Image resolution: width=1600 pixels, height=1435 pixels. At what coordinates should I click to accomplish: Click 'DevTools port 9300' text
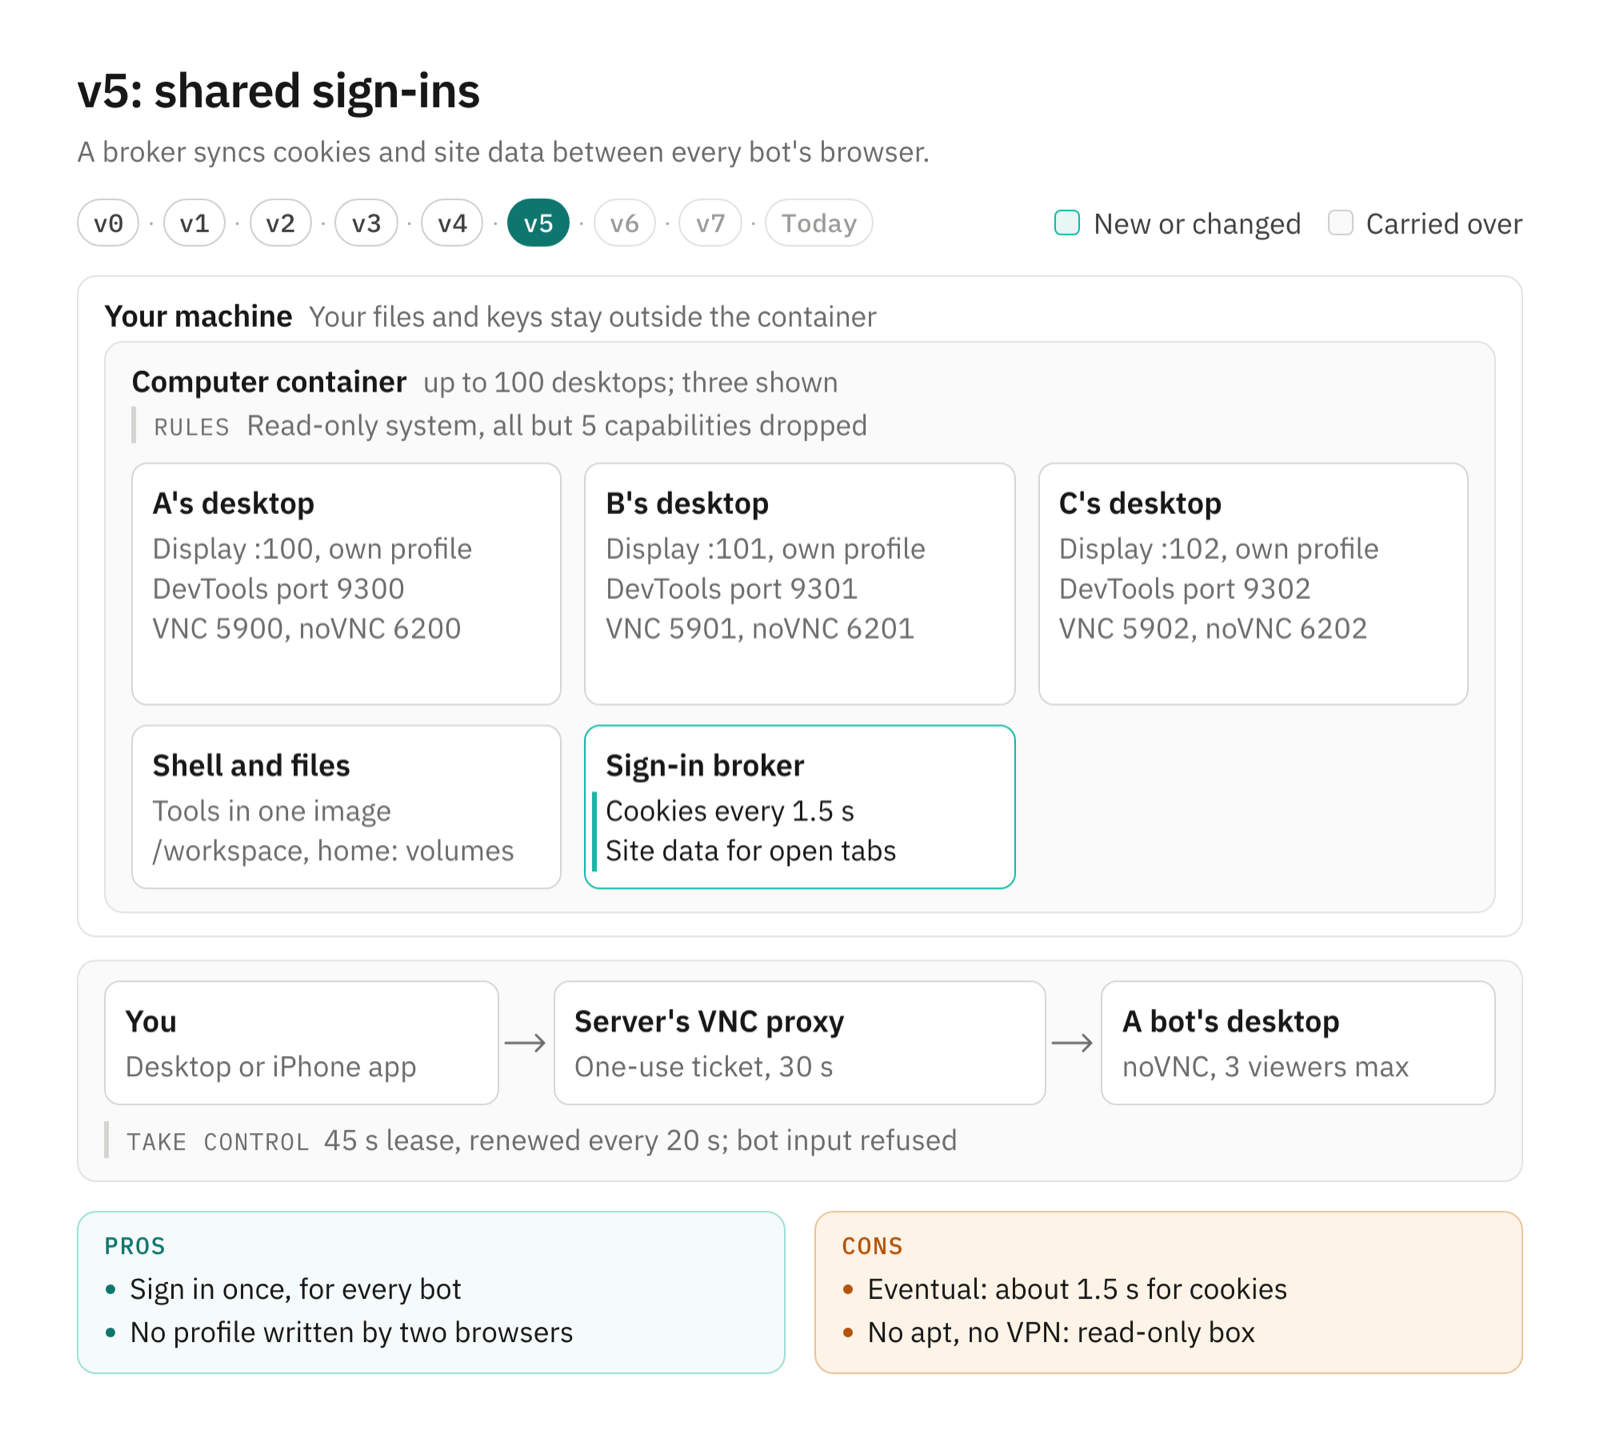pyautogui.click(x=278, y=589)
